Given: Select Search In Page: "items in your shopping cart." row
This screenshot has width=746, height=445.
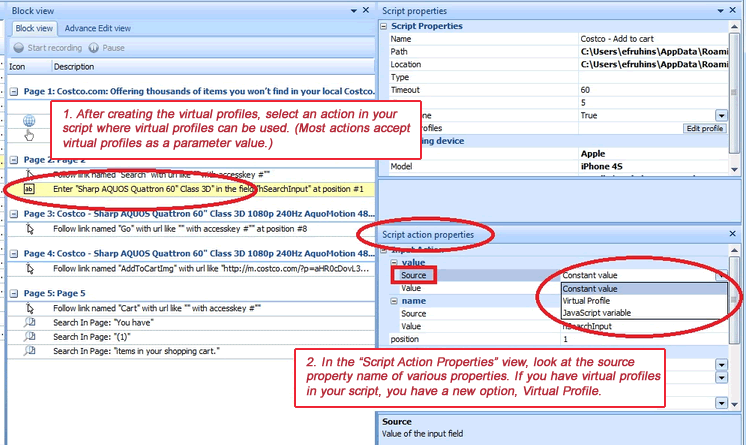Looking at the screenshot, I should point(191,351).
